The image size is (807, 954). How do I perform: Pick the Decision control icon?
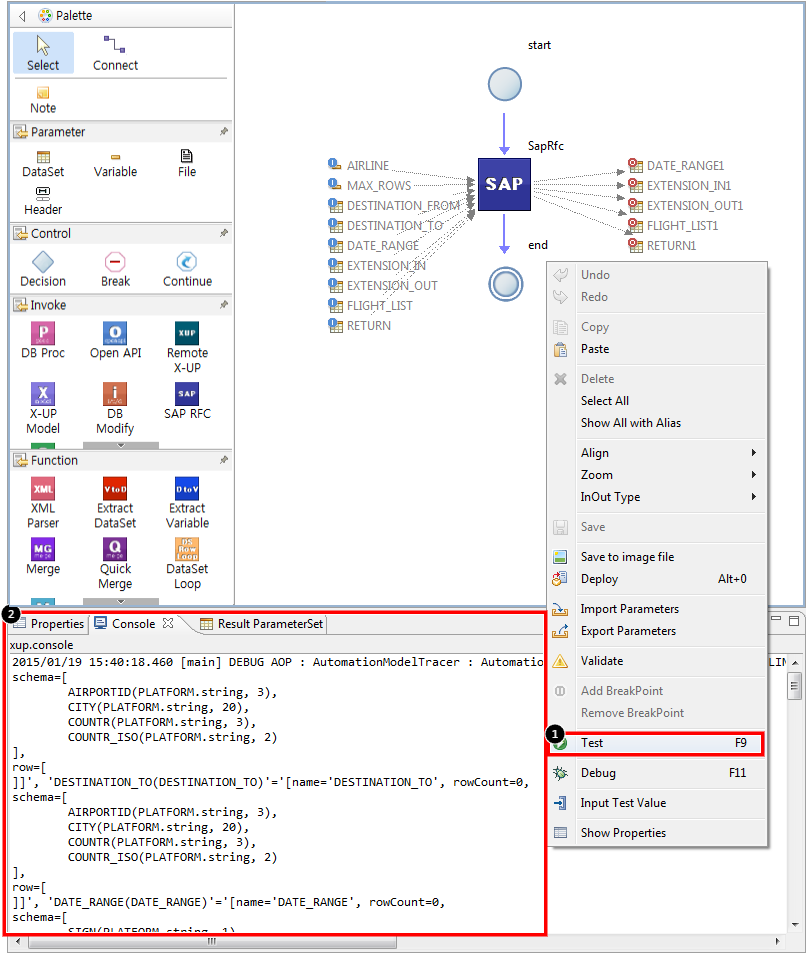43,270
